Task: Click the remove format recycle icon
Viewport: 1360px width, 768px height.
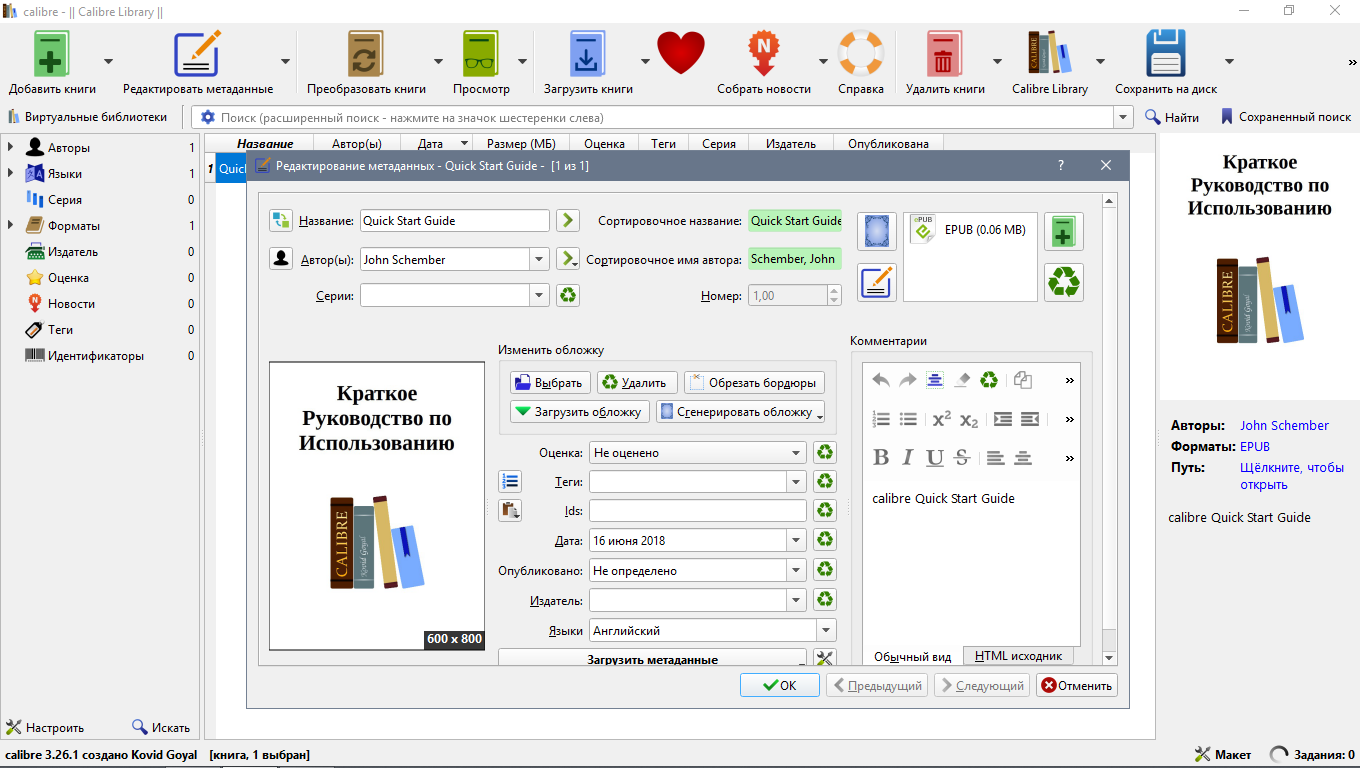Action: click(1064, 282)
